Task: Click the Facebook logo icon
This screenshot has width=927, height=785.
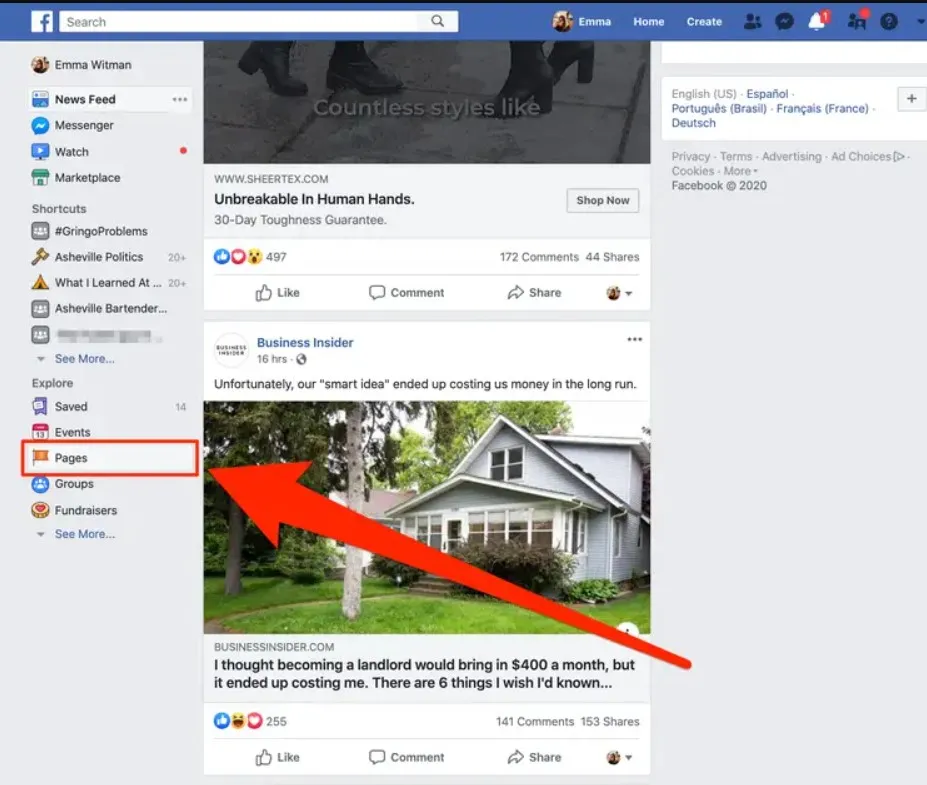Action: [x=42, y=22]
